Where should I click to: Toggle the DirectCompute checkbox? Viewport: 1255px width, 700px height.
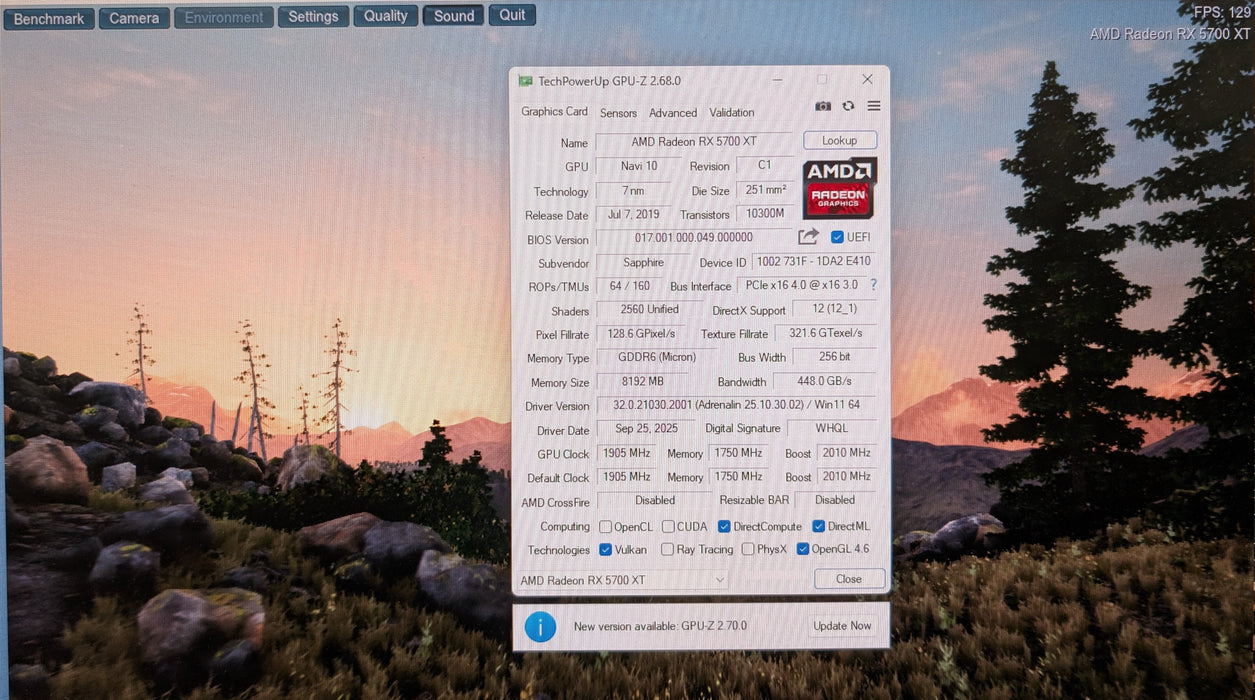click(x=724, y=527)
